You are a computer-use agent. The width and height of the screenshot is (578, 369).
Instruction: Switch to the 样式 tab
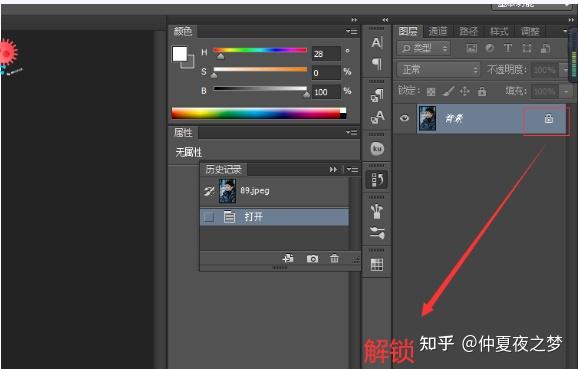499,31
